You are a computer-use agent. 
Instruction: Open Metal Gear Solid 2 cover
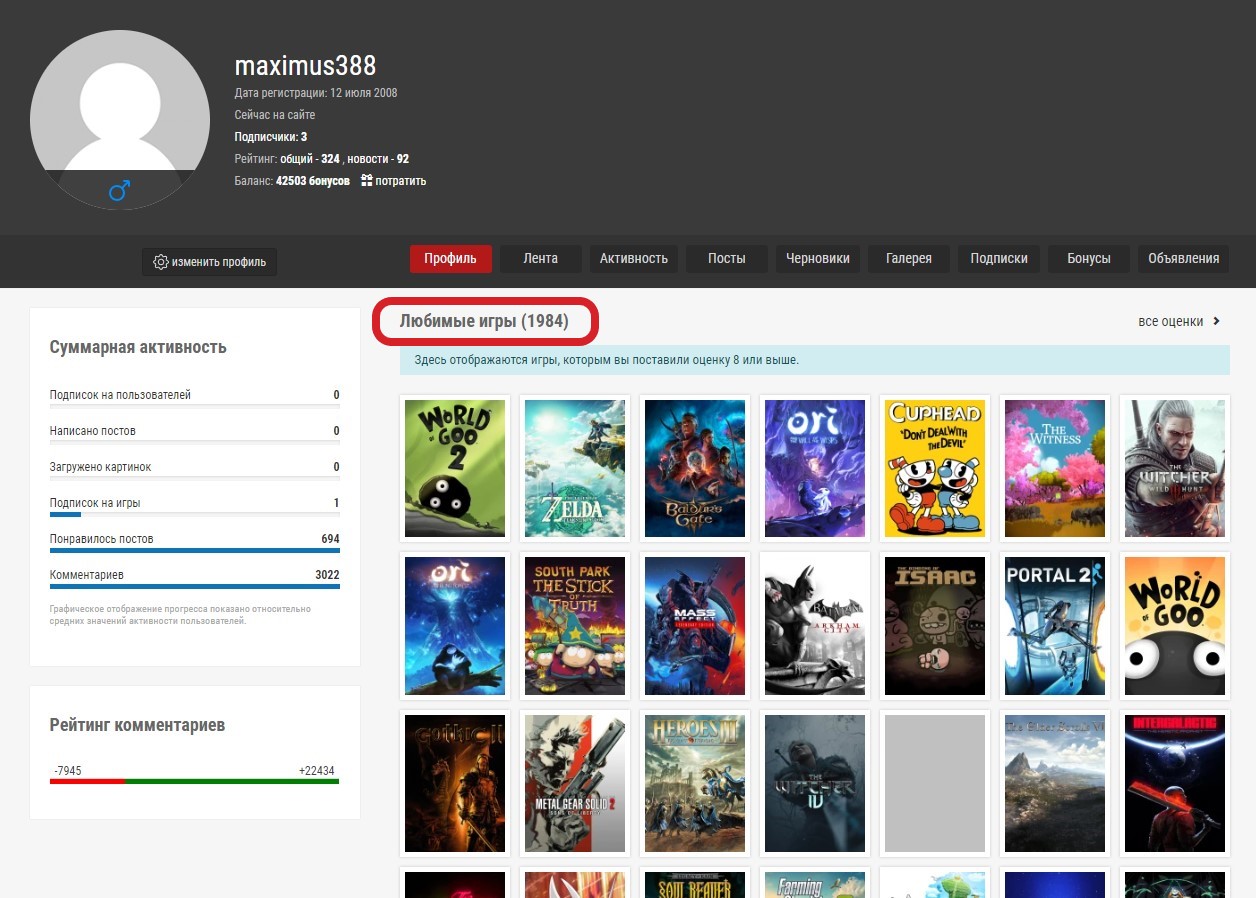pos(575,783)
